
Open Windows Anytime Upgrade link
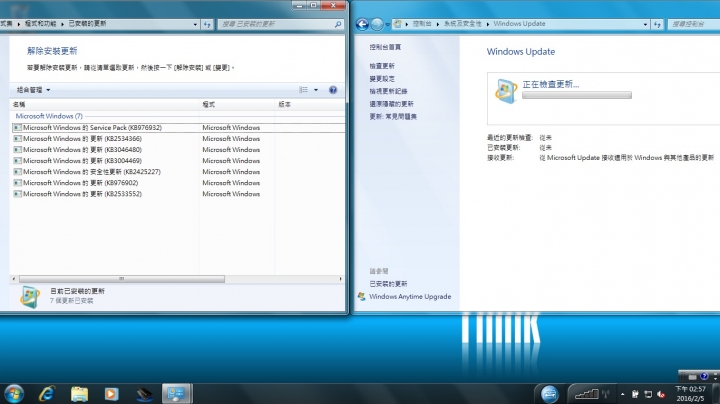point(410,297)
